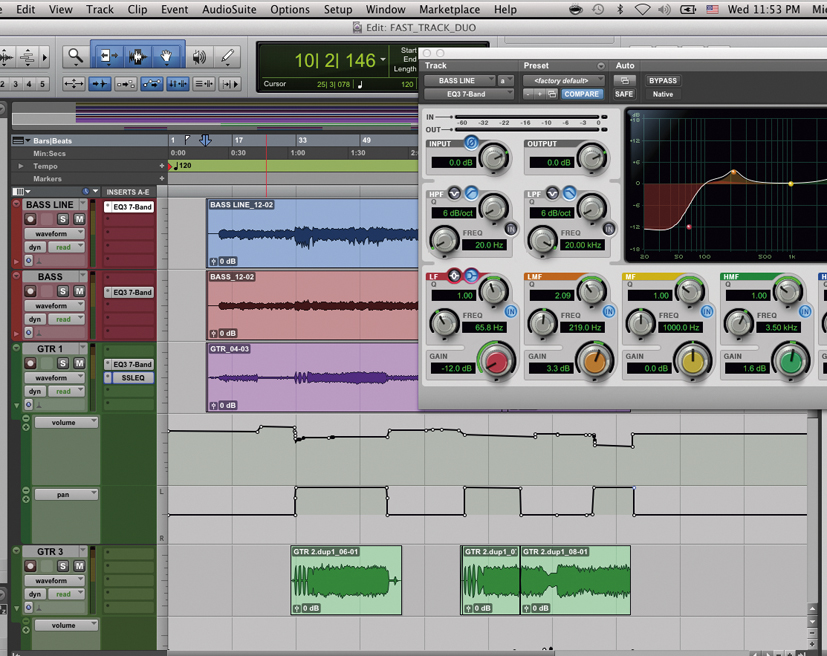Toggle the HPF band IN button

click(x=511, y=229)
